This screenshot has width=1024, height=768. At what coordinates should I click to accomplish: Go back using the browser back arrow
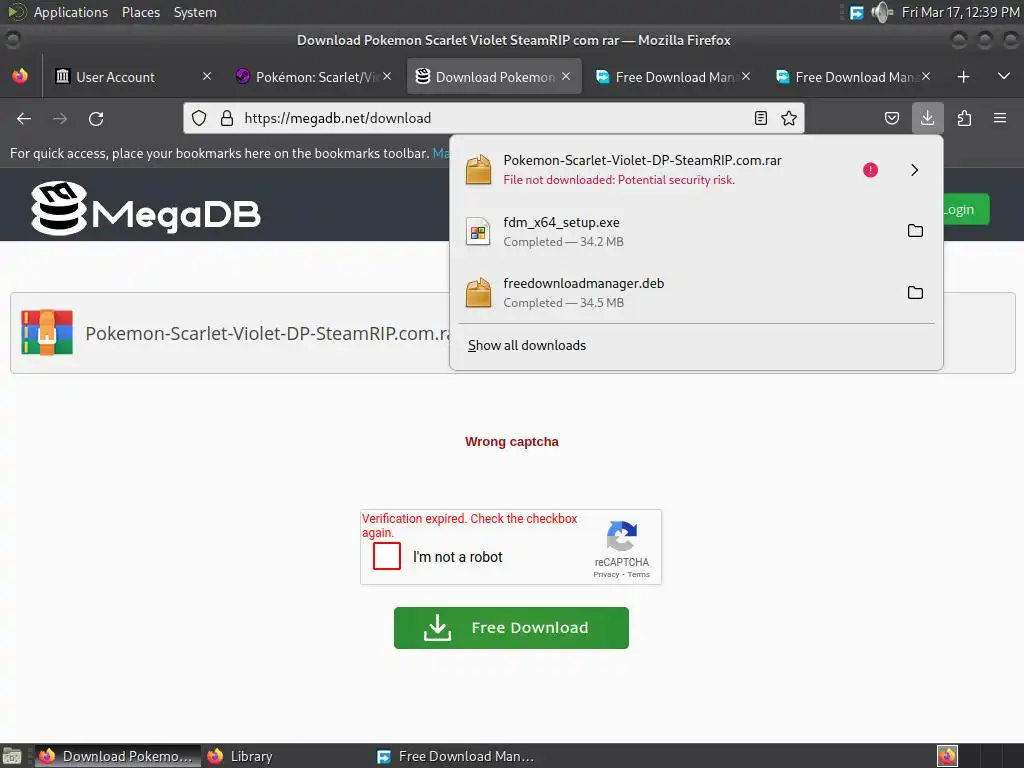[x=24, y=119]
